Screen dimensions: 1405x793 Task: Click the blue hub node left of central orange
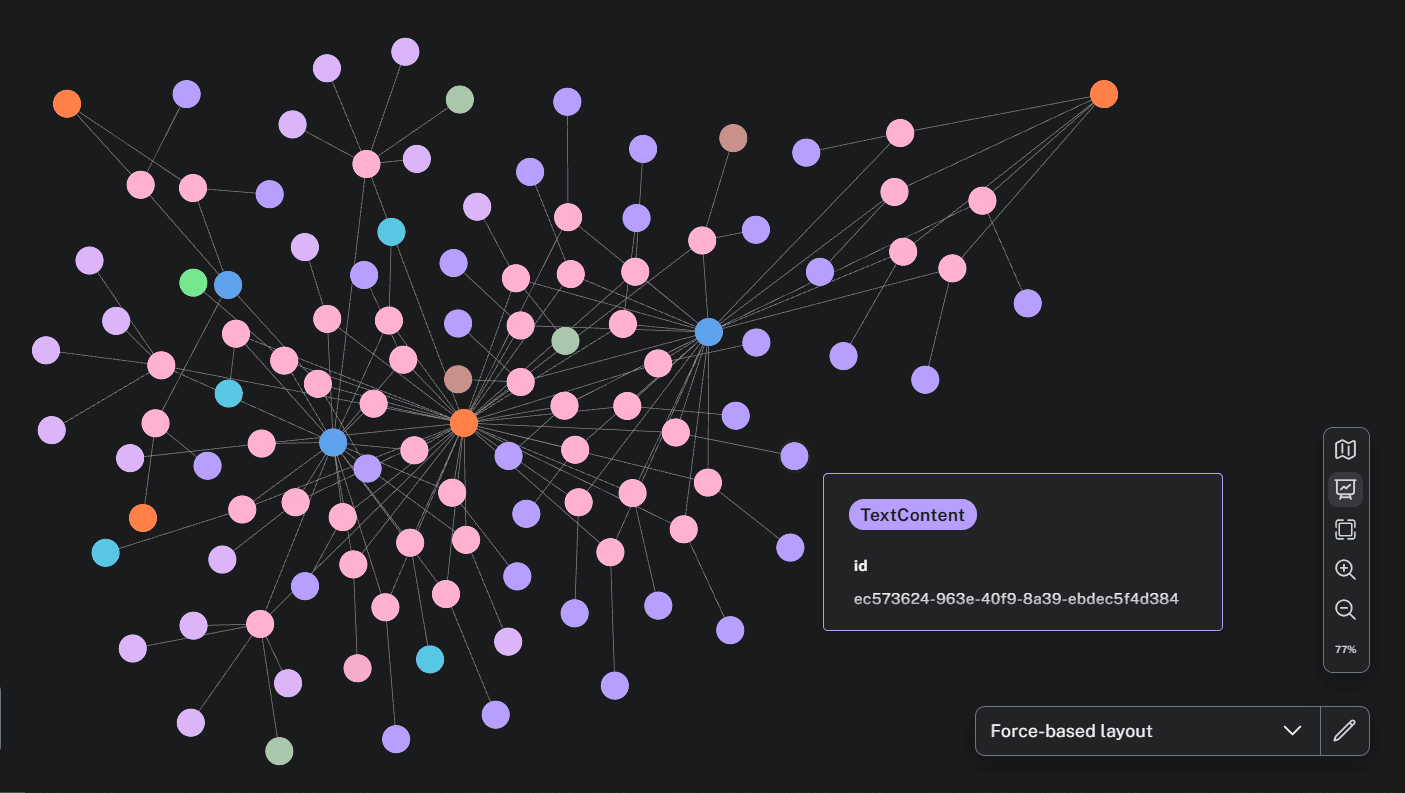point(333,442)
